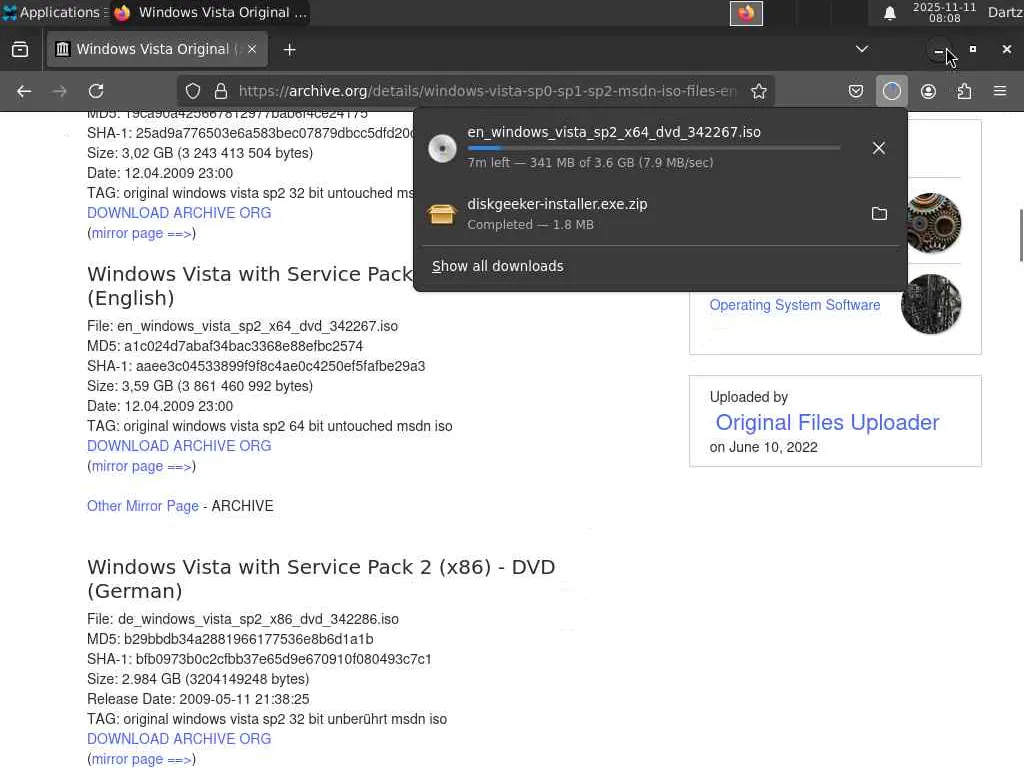The width and height of the screenshot is (1024, 768).
Task: Reload the current page
Action: coord(96,91)
